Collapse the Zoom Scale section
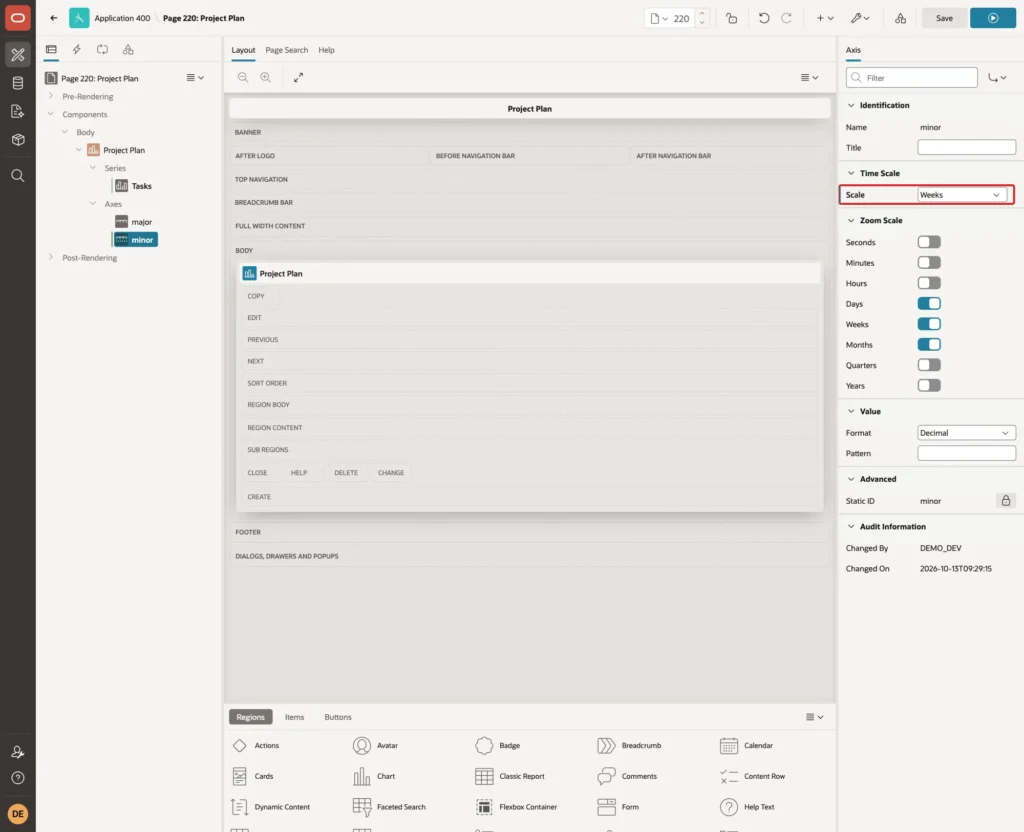This screenshot has width=1024, height=832. 851,221
